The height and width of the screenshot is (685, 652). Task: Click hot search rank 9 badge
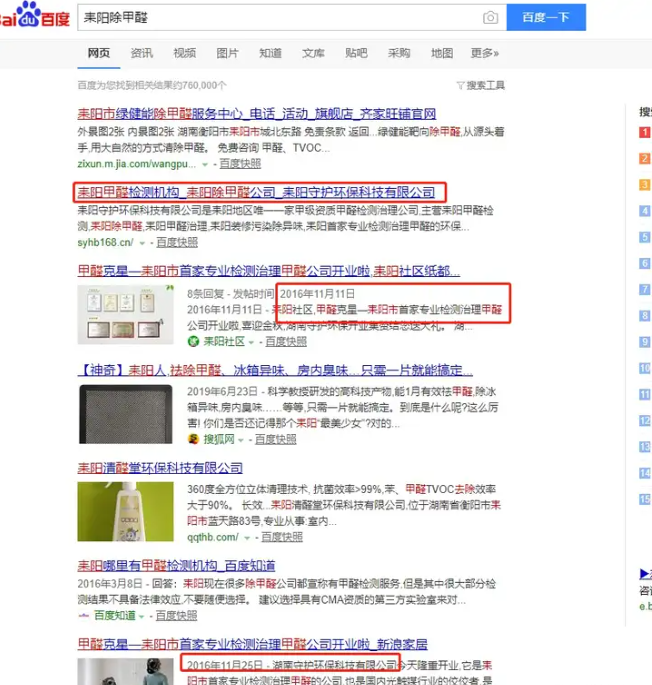[645, 342]
